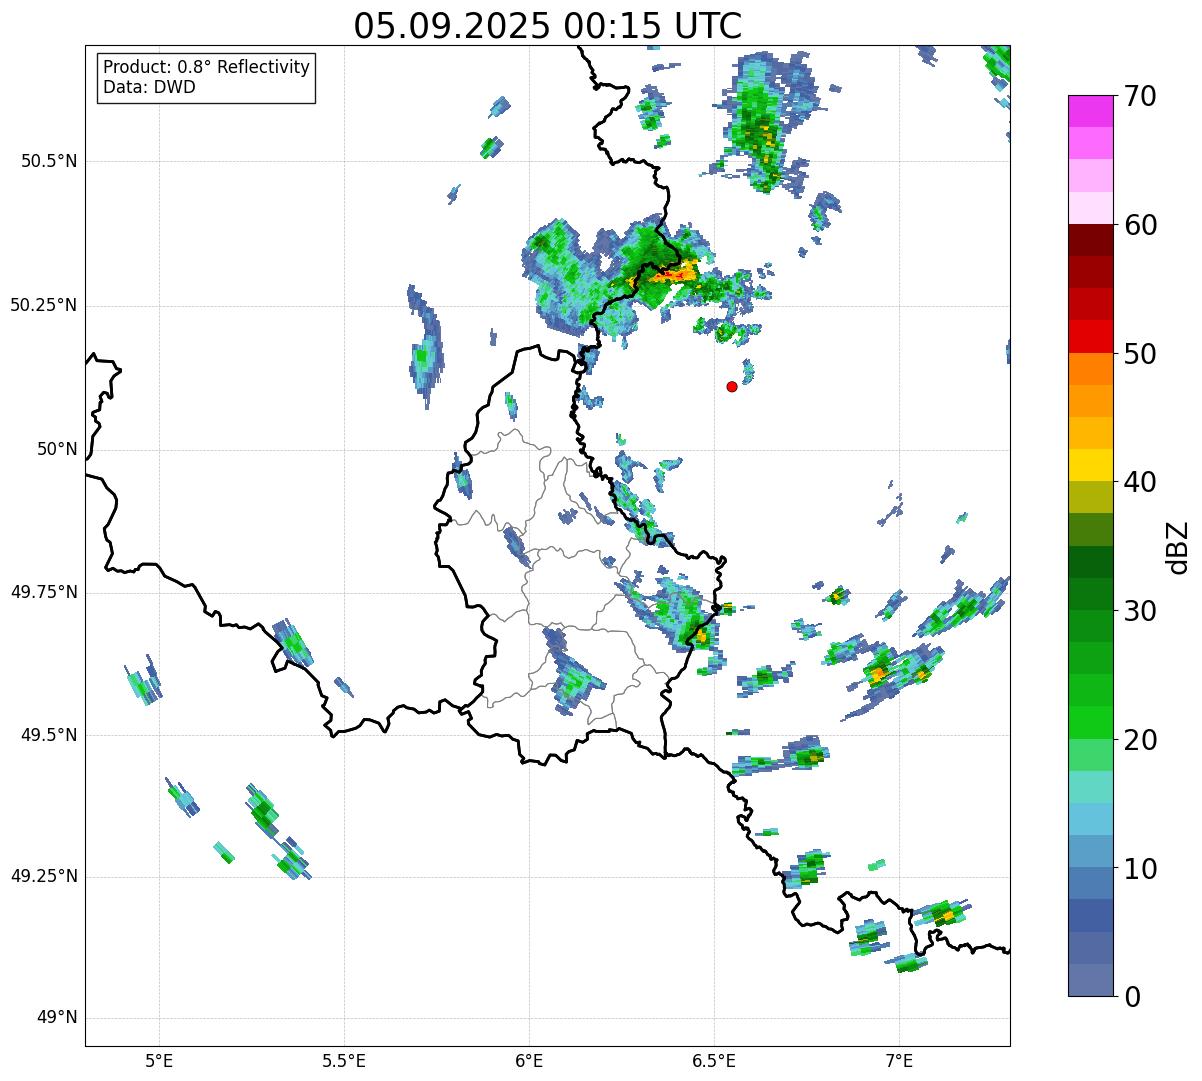Click the red location marker dot
The width and height of the screenshot is (1202, 1081).
(732, 386)
